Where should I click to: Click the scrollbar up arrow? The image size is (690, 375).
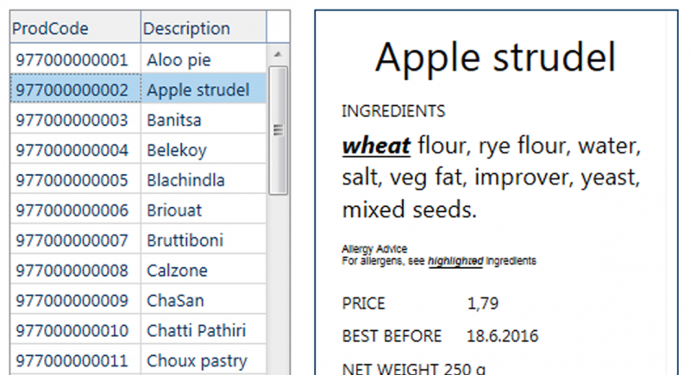[278, 55]
